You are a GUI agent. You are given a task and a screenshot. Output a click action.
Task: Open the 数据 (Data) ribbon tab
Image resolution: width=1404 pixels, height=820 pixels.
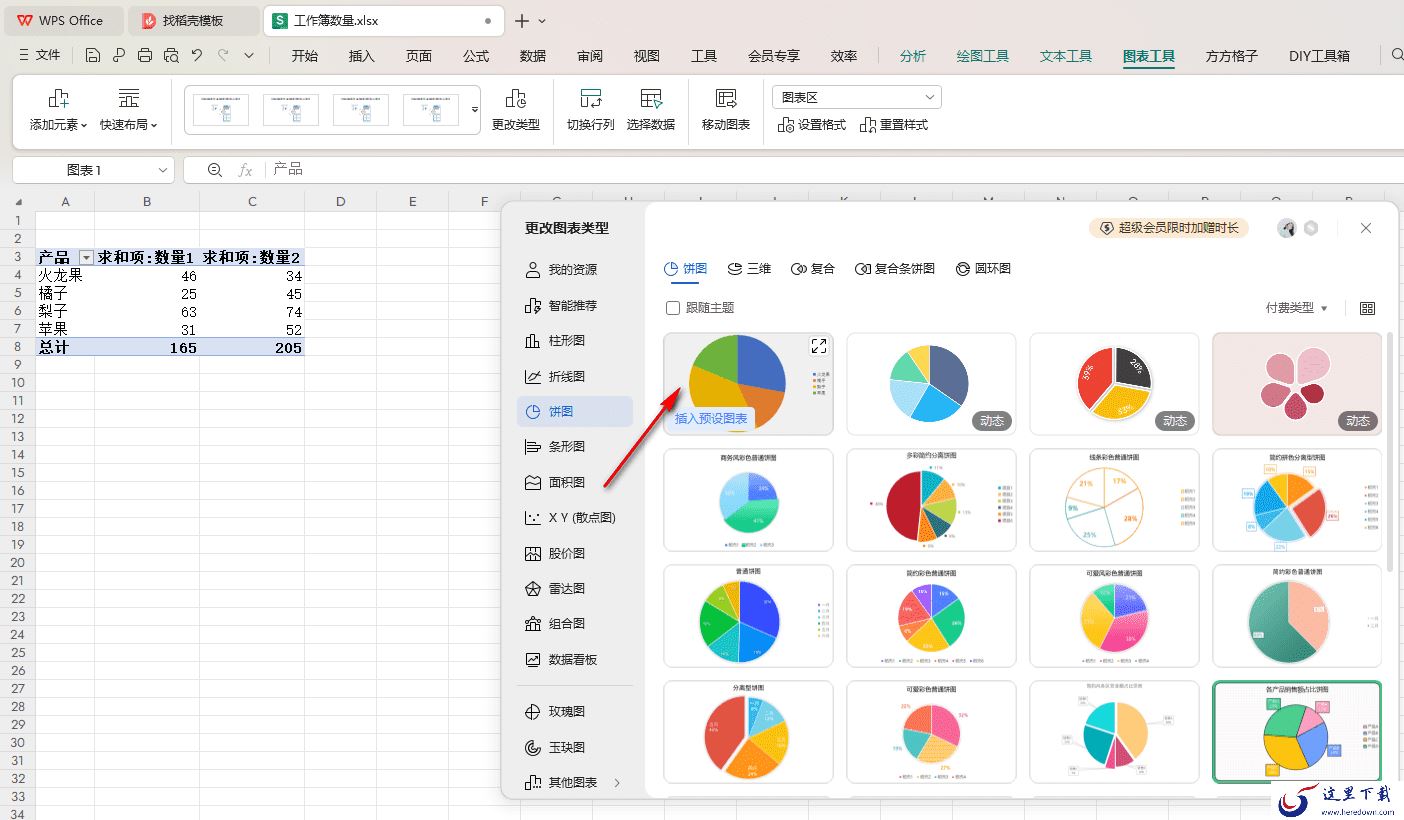(x=533, y=56)
